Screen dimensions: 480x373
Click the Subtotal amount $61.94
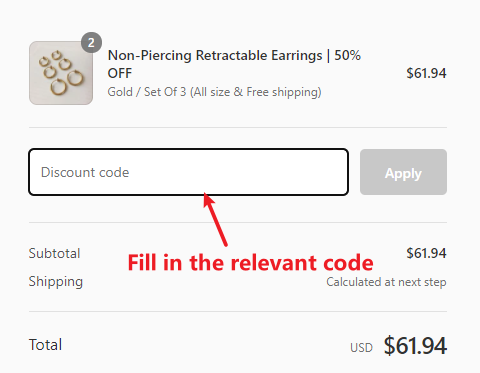(x=426, y=253)
